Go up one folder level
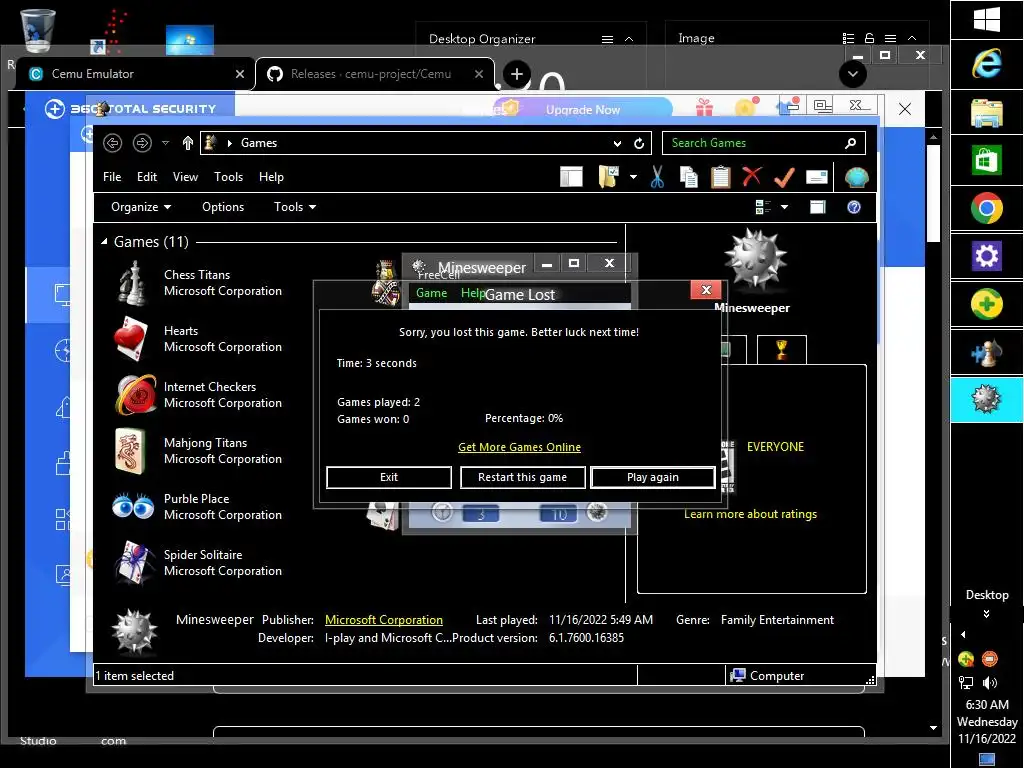This screenshot has width=1024, height=768. tap(187, 143)
